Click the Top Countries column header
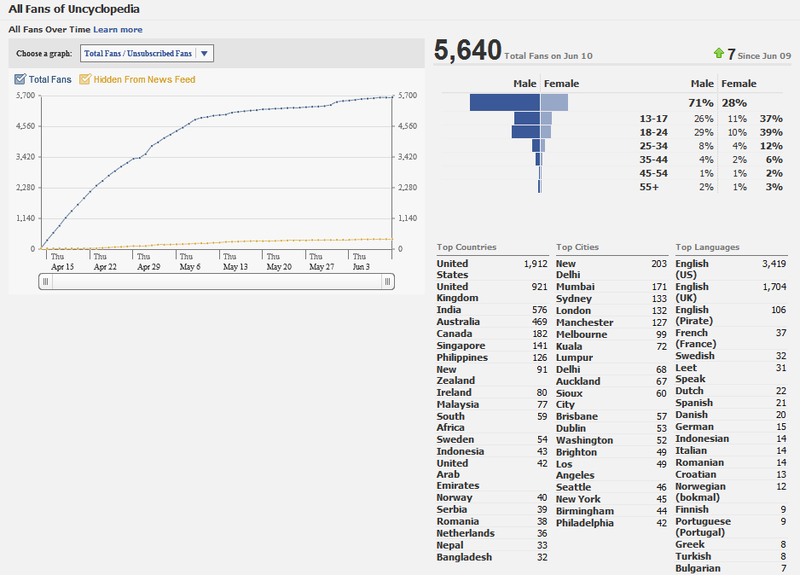800x575 pixels. coord(467,247)
